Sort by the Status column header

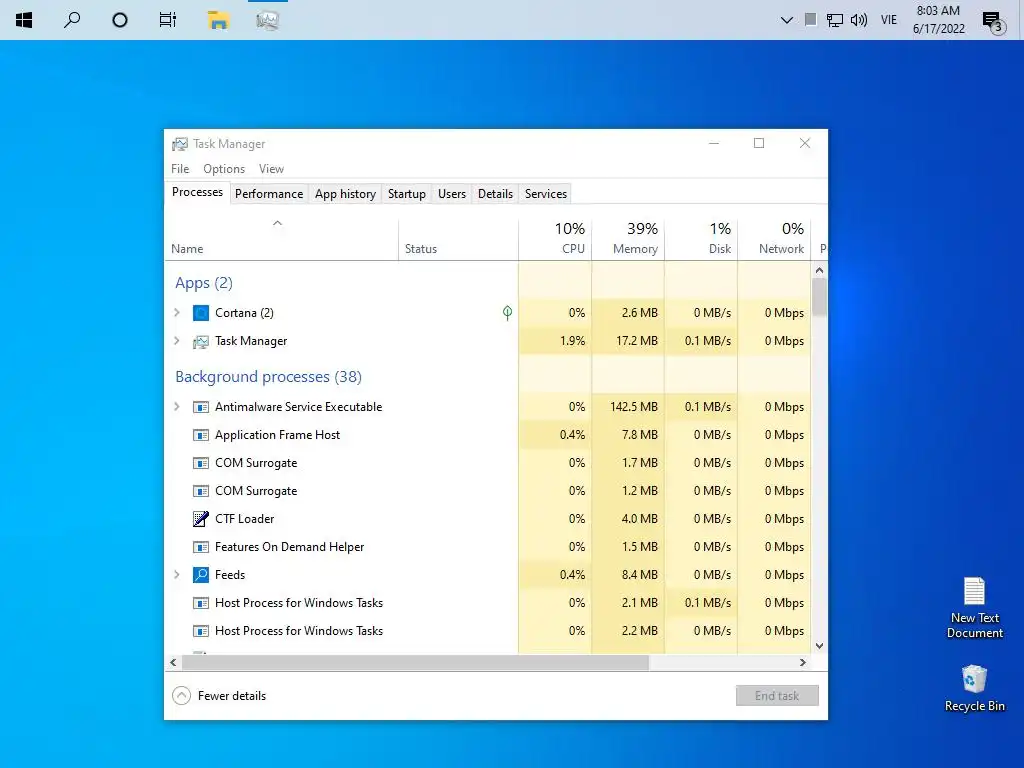pos(458,240)
